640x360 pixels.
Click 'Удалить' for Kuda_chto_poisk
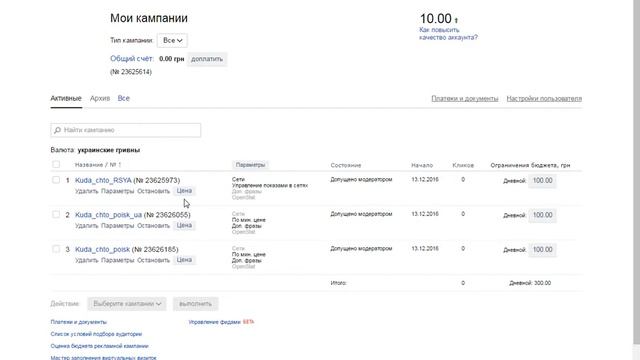(x=87, y=260)
